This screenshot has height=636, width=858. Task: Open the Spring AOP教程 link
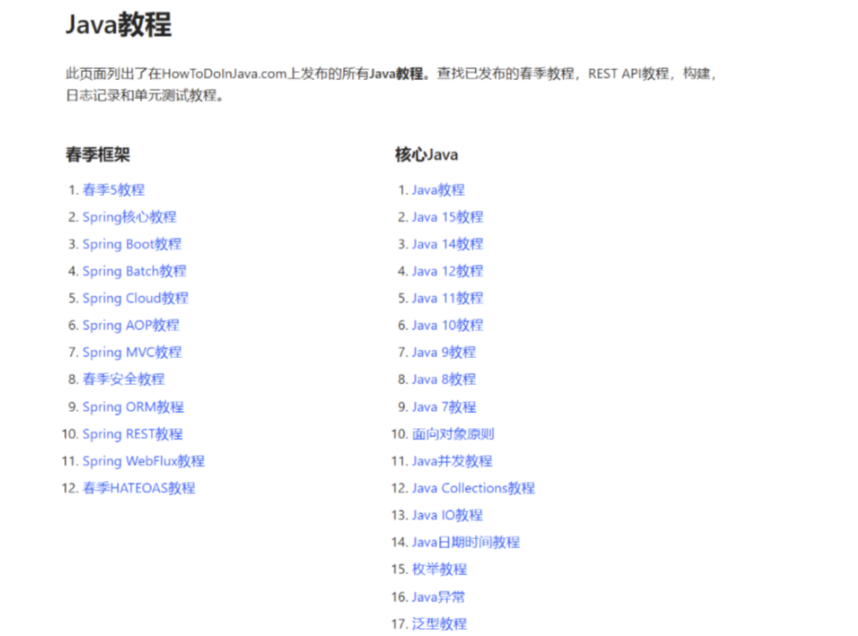point(131,325)
